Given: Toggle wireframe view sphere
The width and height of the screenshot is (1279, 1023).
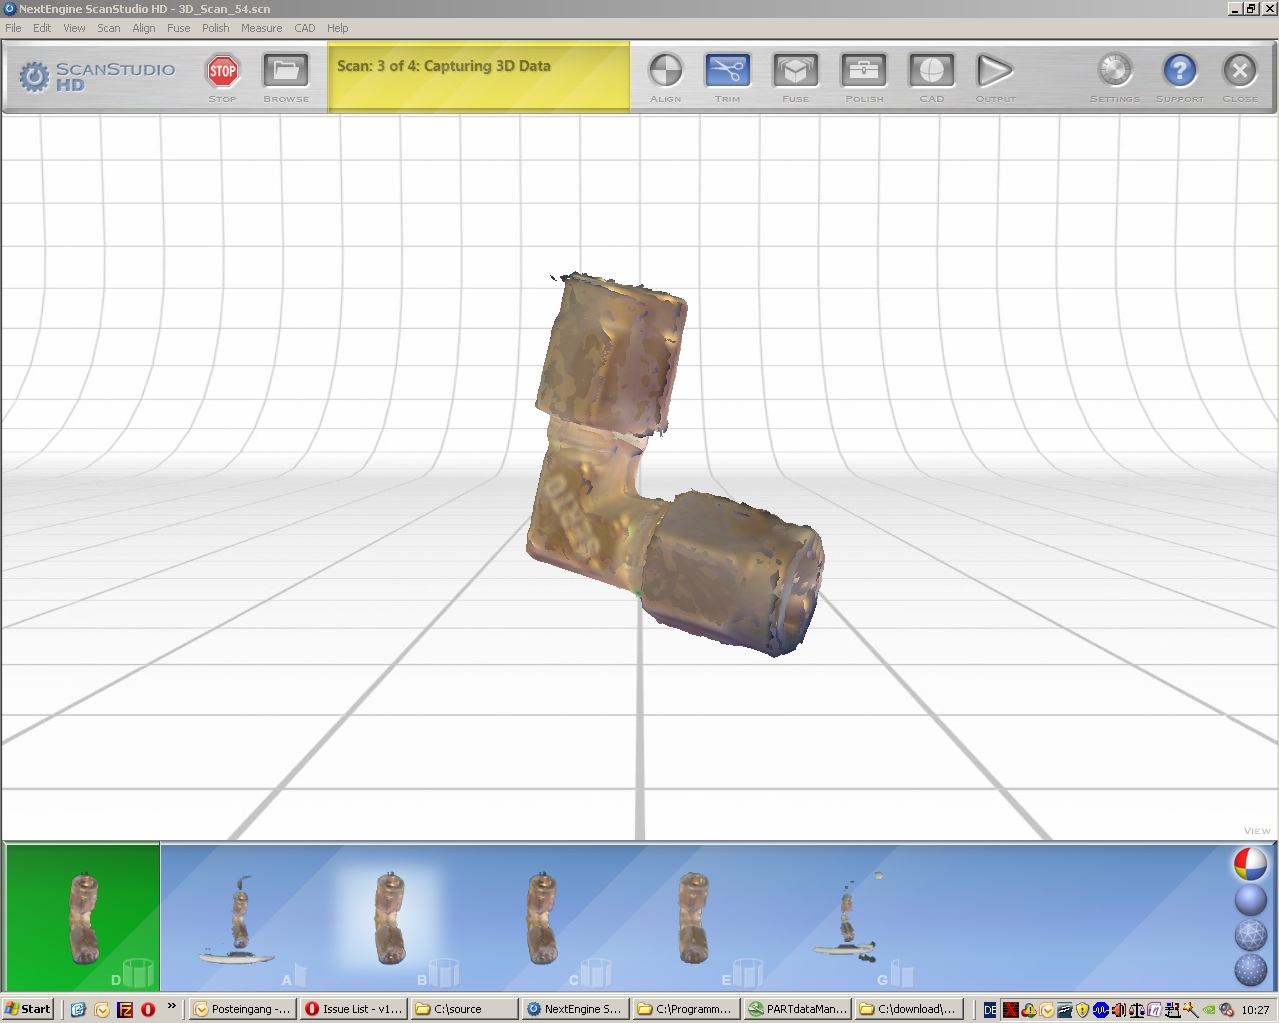Looking at the screenshot, I should (x=1250, y=935).
